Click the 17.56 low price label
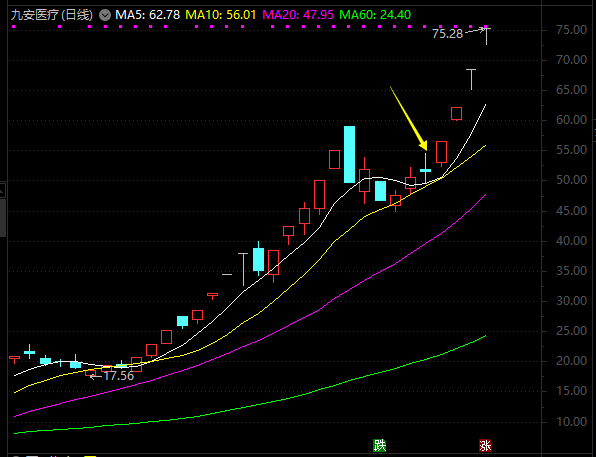The height and width of the screenshot is (457, 596). [x=119, y=376]
